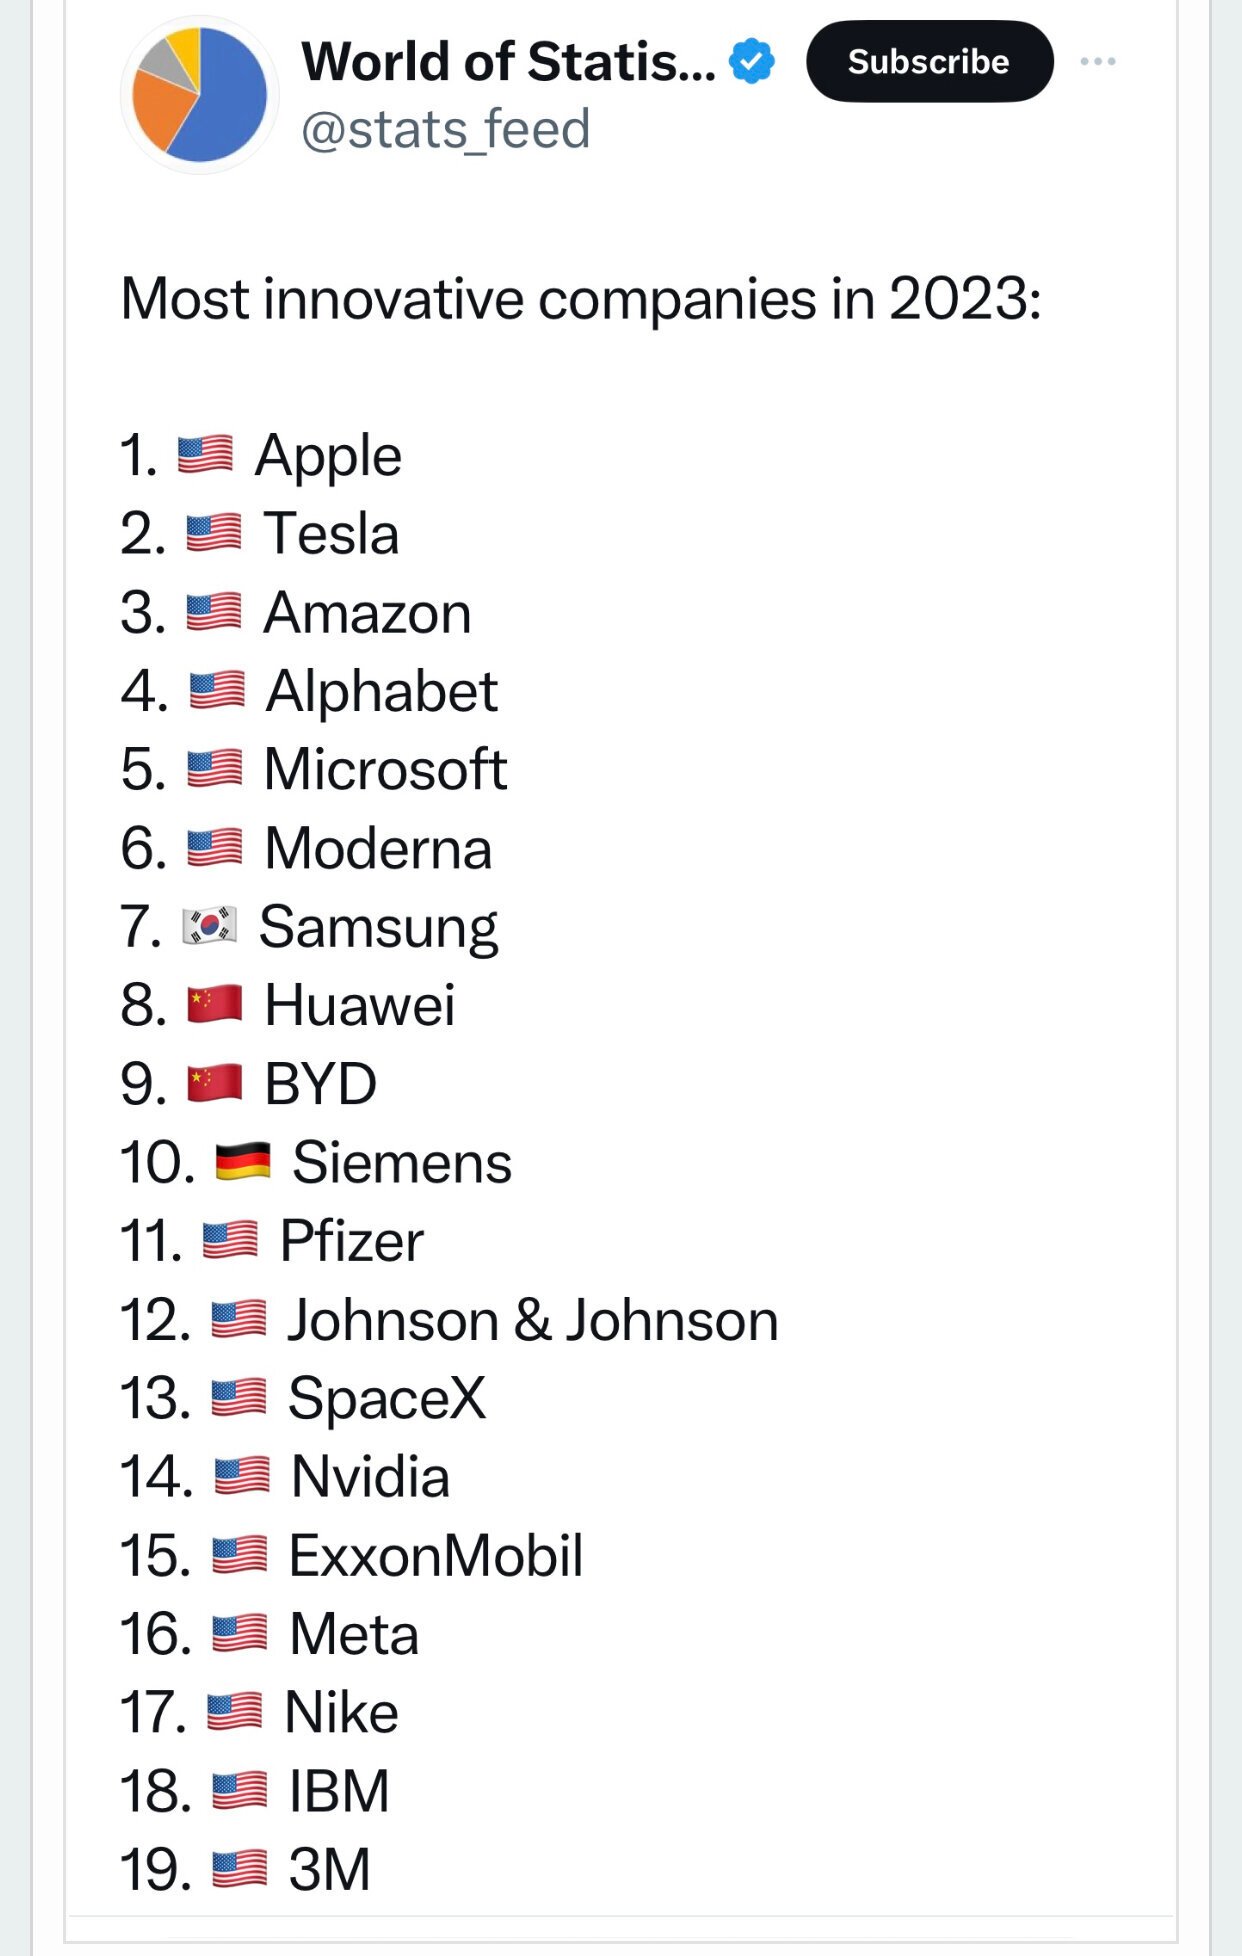Click the South Korea flag beside Samsung
The height and width of the screenshot is (1956, 1242).
209,926
